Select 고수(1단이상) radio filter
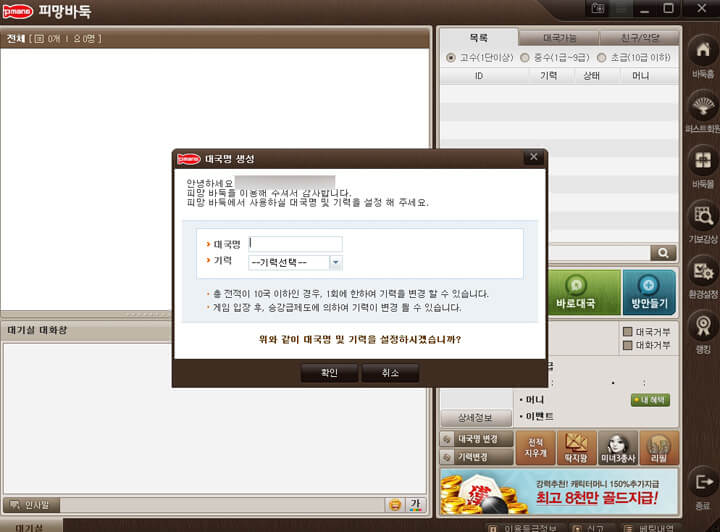 tap(450, 58)
